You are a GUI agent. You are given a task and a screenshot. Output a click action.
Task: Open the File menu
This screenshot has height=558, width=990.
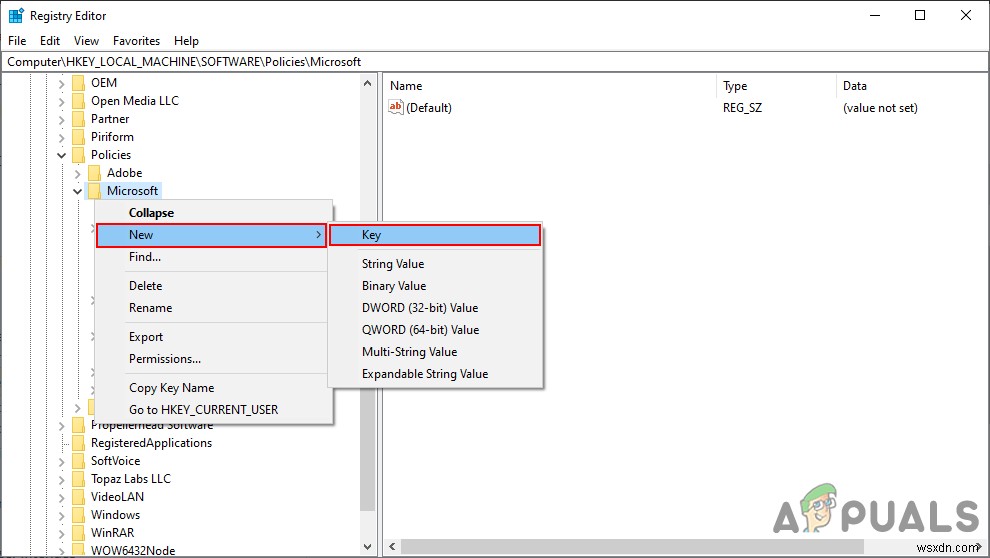[17, 41]
